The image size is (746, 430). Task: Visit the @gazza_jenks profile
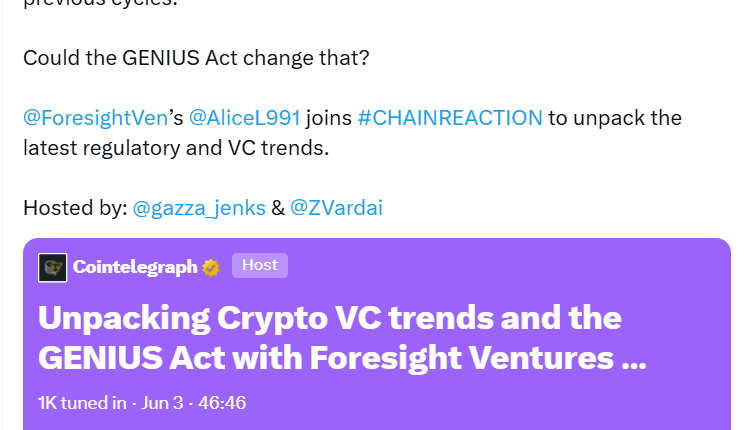coord(199,208)
